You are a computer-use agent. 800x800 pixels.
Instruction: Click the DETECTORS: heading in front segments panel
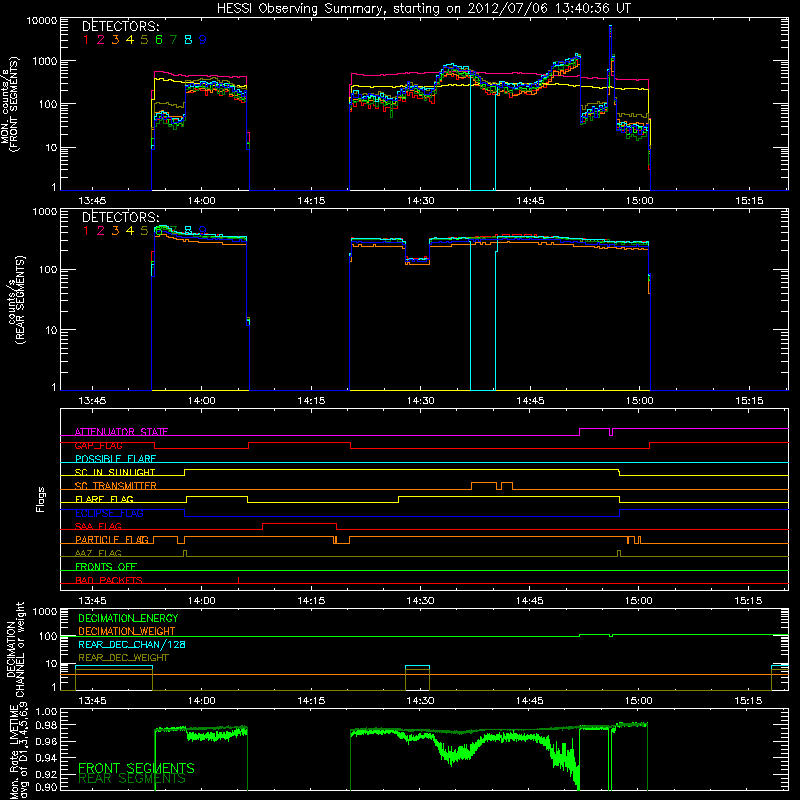click(x=121, y=27)
